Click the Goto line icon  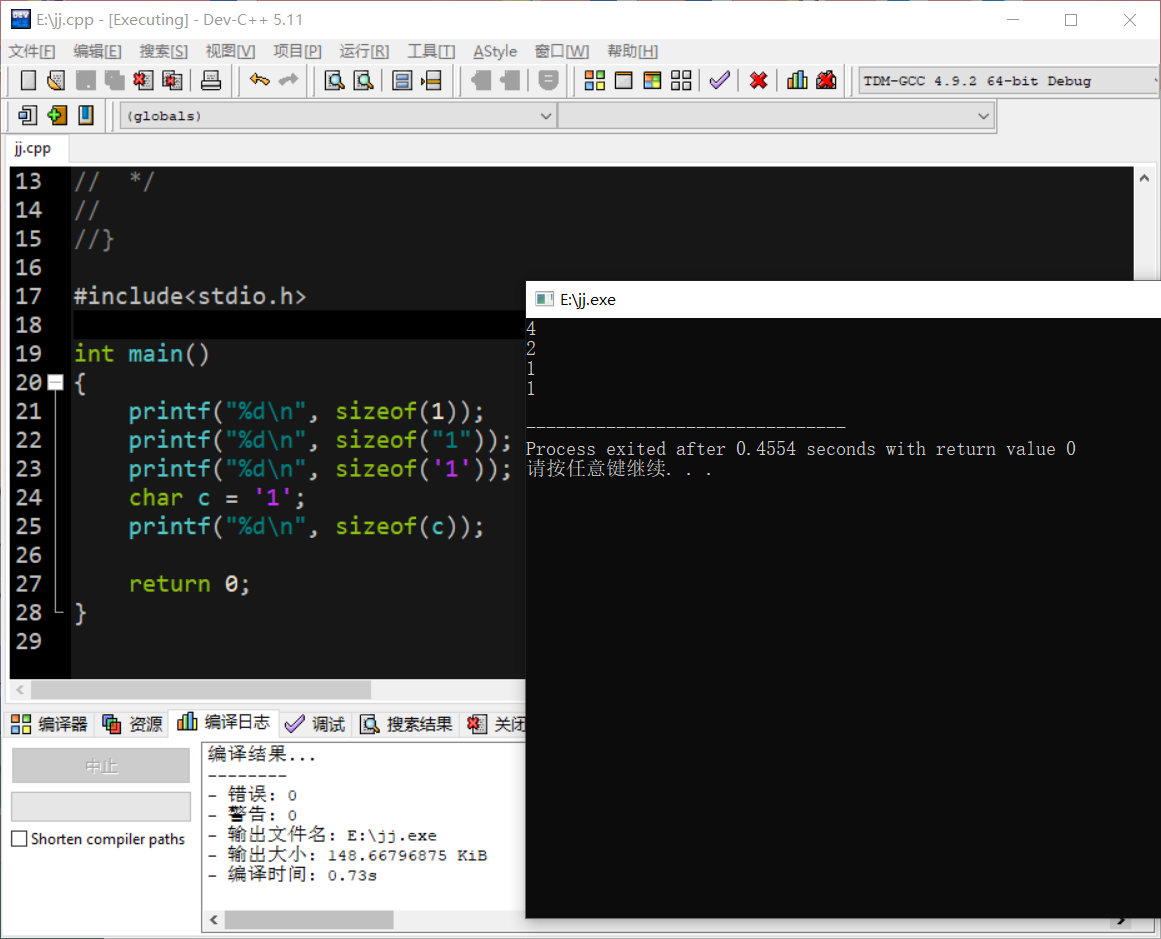[x=431, y=80]
